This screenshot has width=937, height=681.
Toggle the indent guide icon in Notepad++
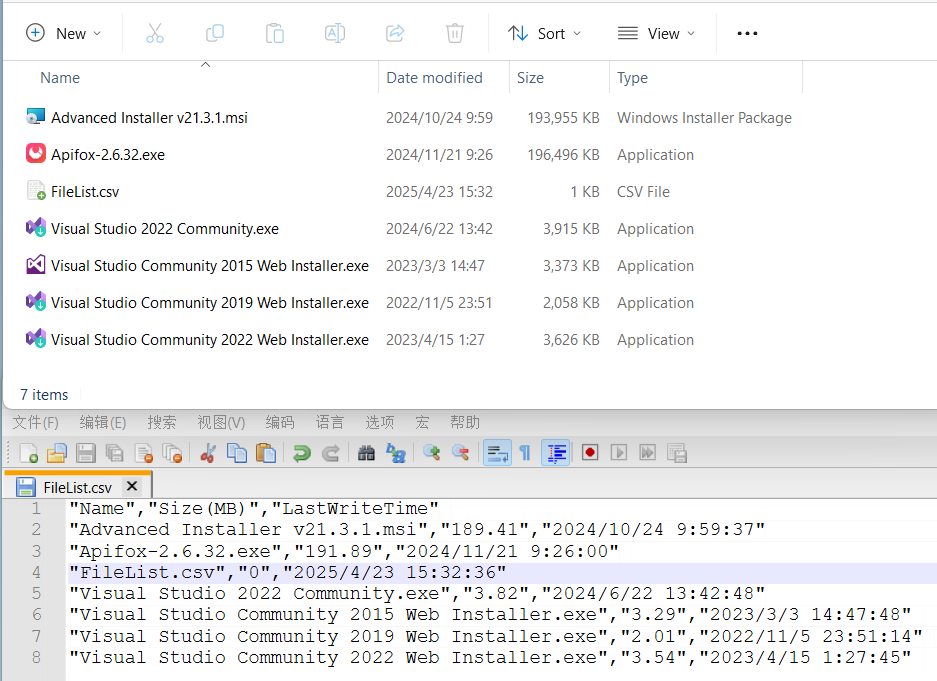tap(555, 453)
